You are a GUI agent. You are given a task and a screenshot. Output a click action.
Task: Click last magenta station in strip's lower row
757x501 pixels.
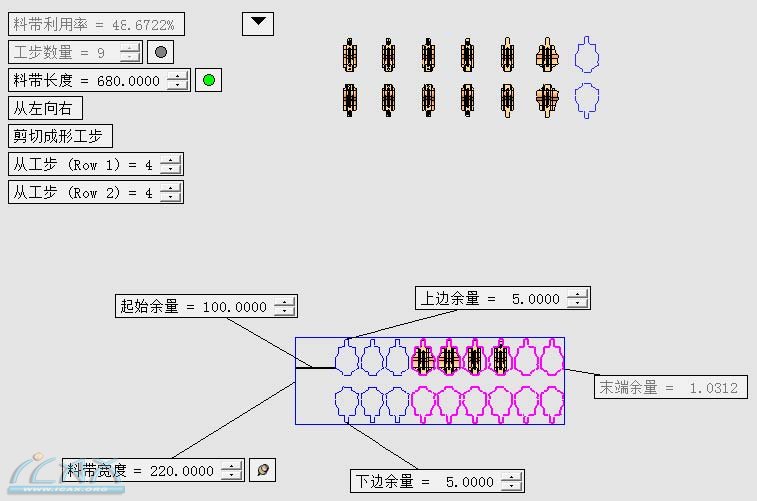click(x=552, y=404)
